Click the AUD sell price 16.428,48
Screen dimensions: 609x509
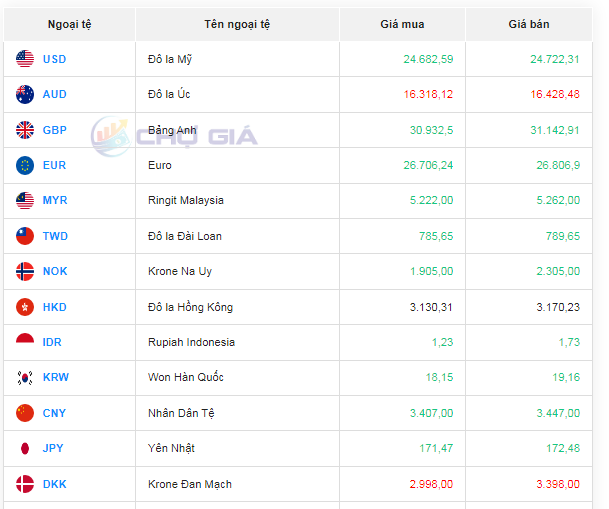pyautogui.click(x=554, y=94)
